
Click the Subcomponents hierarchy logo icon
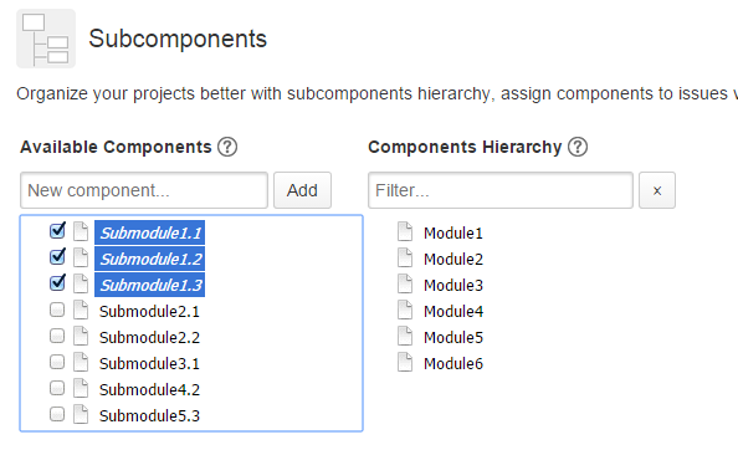46,39
